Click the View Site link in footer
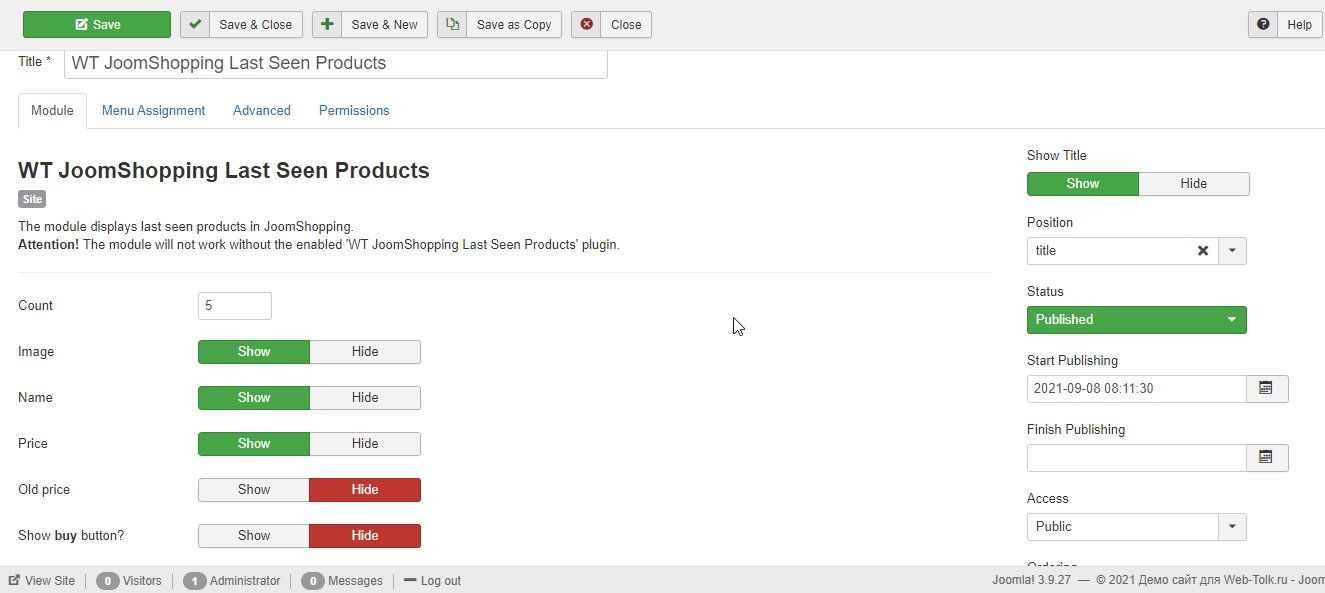Image resolution: width=1325 pixels, height=593 pixels. (42, 581)
